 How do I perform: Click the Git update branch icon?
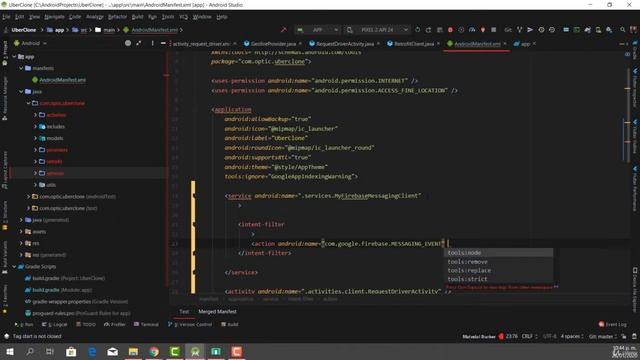tap(519, 30)
